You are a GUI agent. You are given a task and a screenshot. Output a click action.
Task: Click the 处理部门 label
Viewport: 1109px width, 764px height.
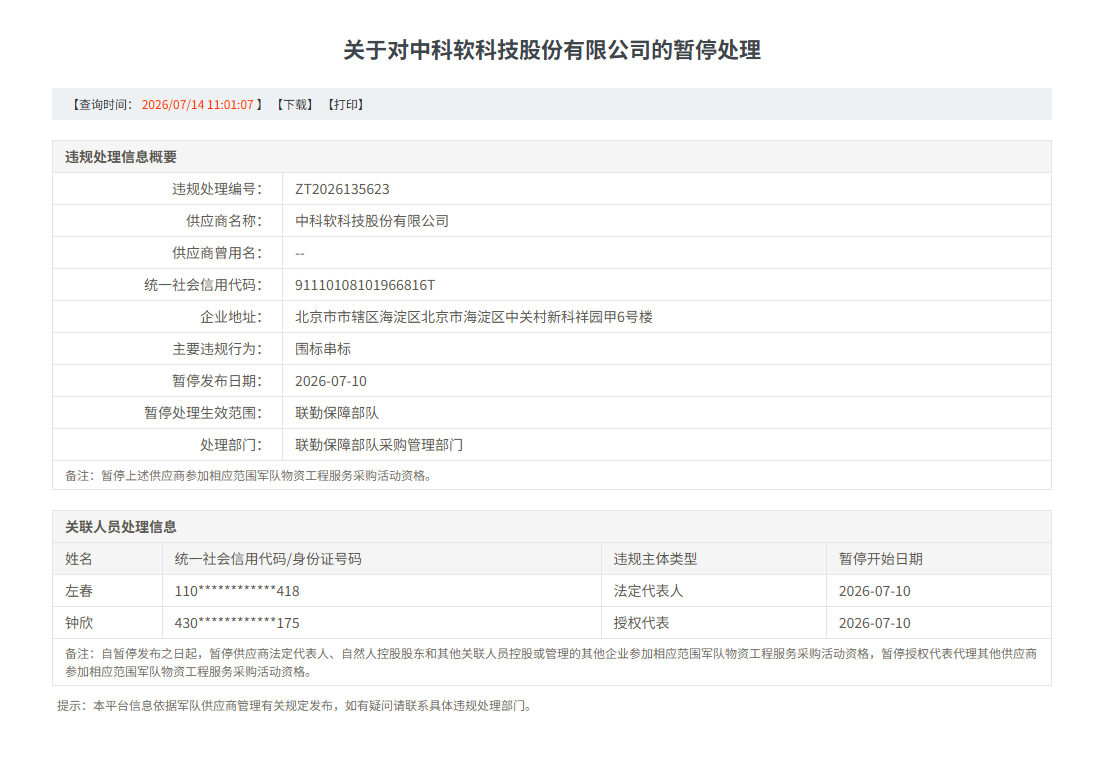[231, 444]
